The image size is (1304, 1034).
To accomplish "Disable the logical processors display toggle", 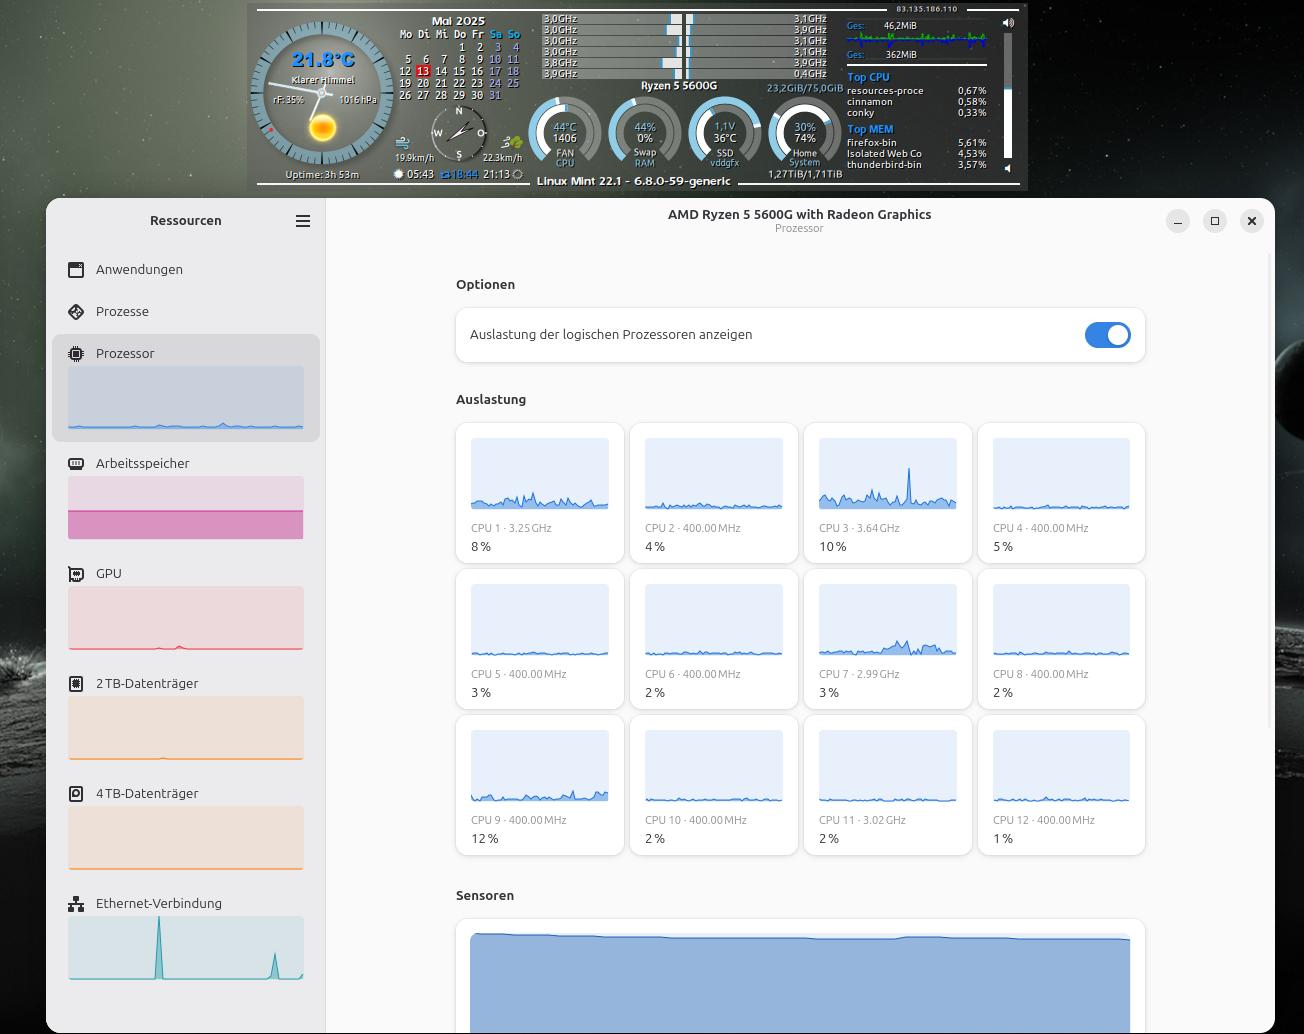I will coord(1108,335).
